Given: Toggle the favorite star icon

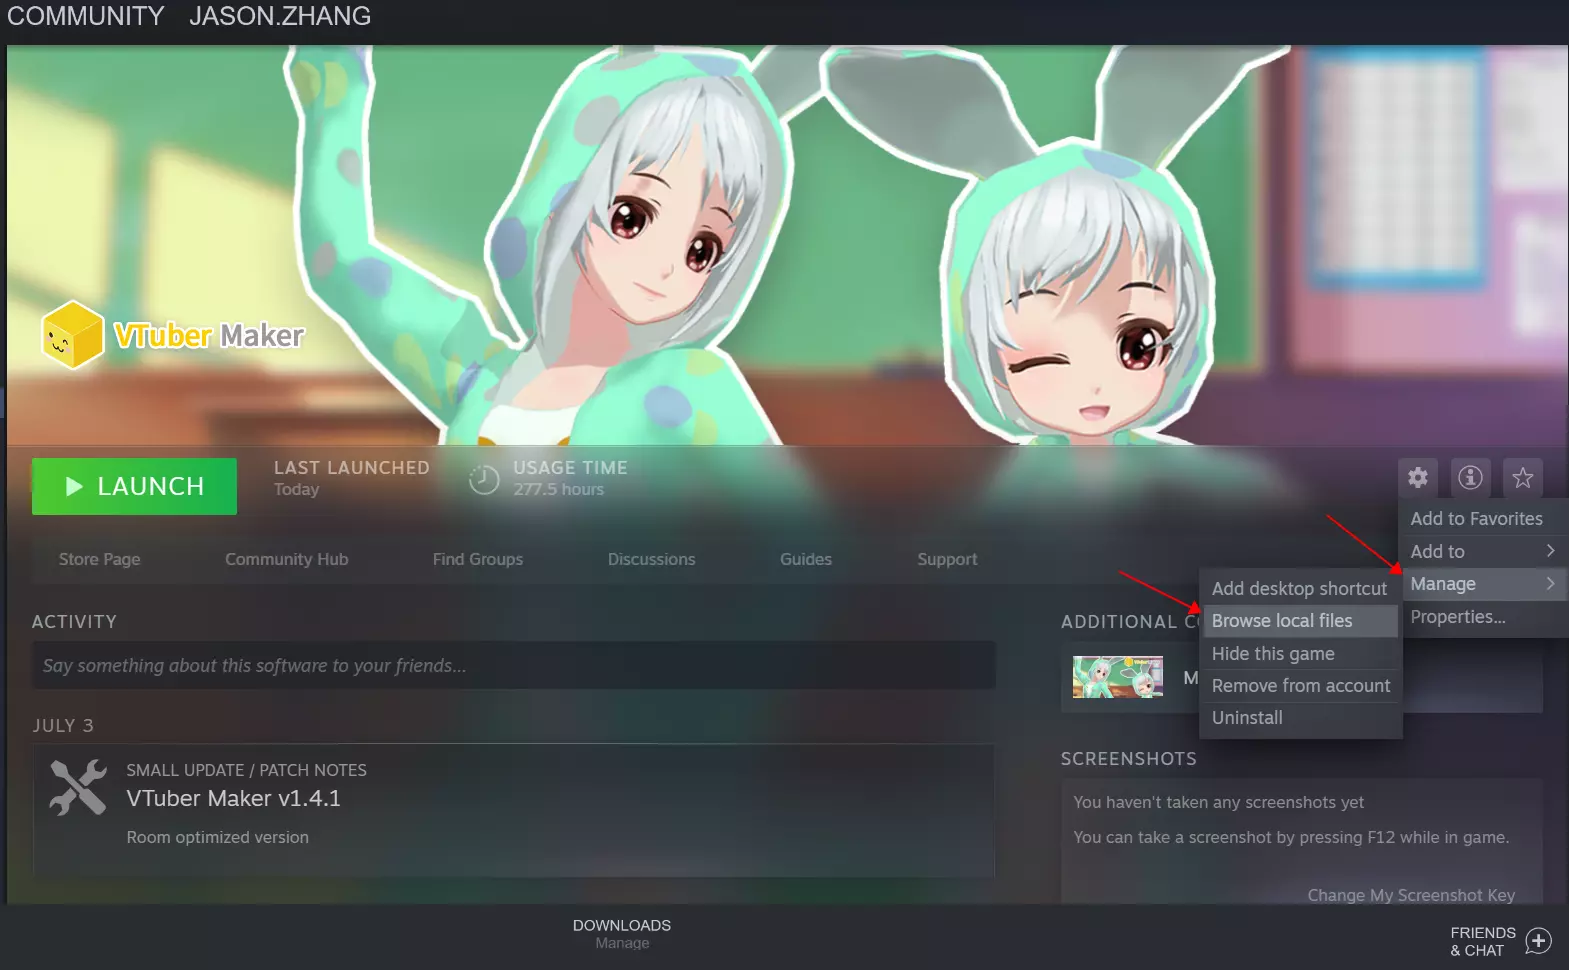Looking at the screenshot, I should (1523, 477).
